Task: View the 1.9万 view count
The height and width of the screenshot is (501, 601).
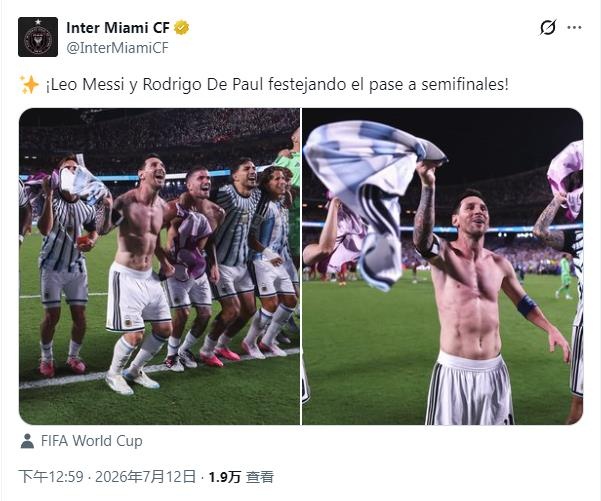Action: pos(225,477)
